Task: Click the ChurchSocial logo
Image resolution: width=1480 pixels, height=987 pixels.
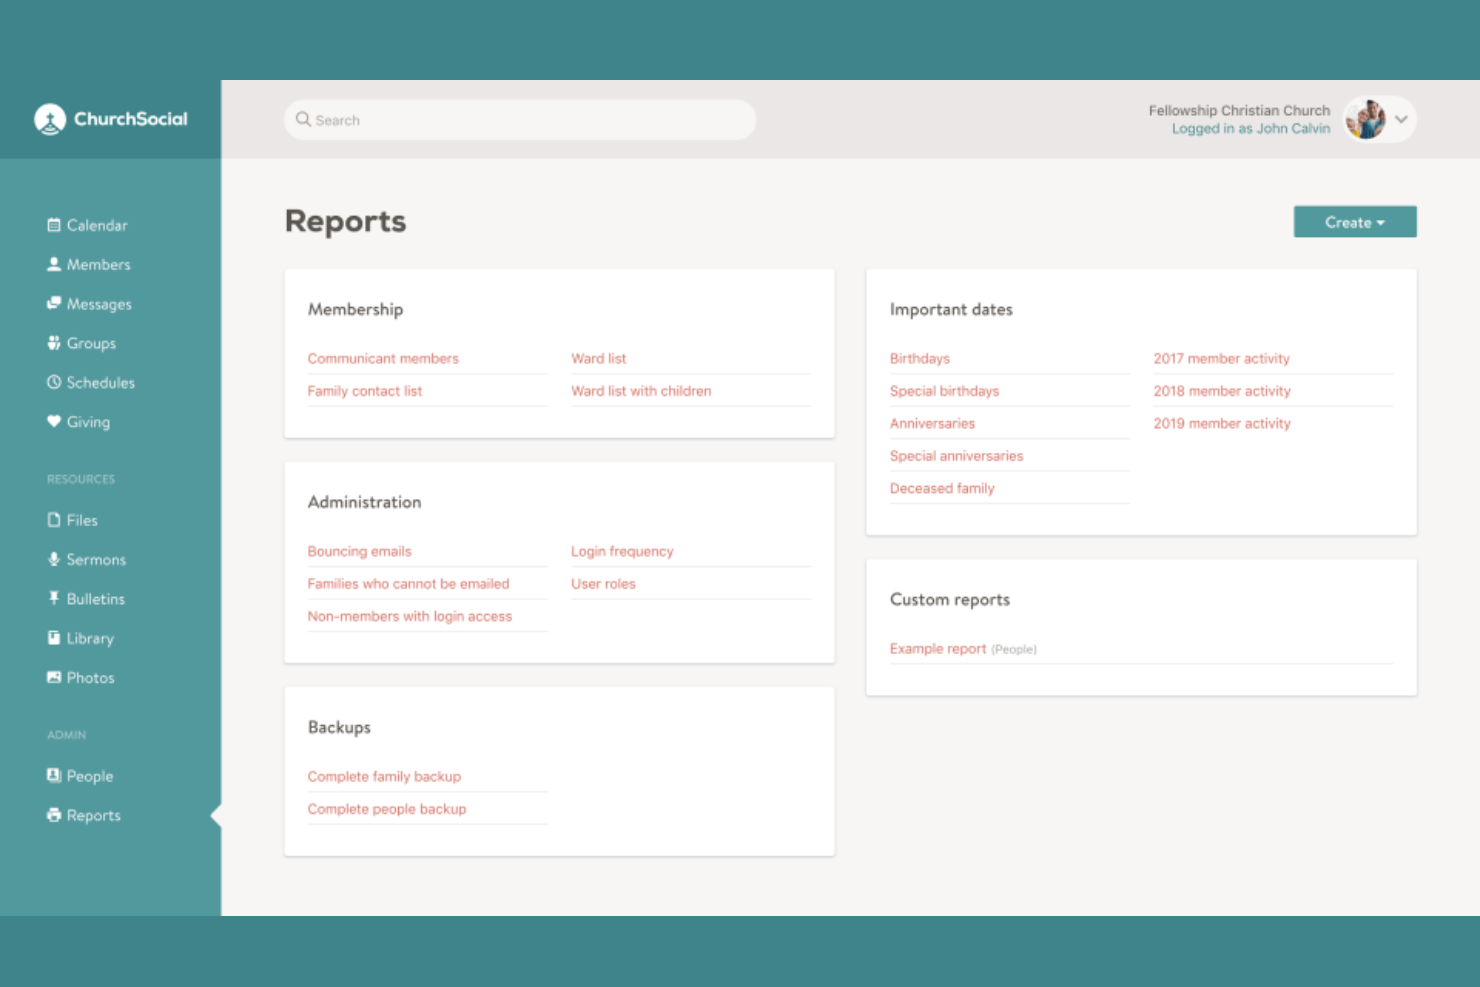Action: click(110, 118)
